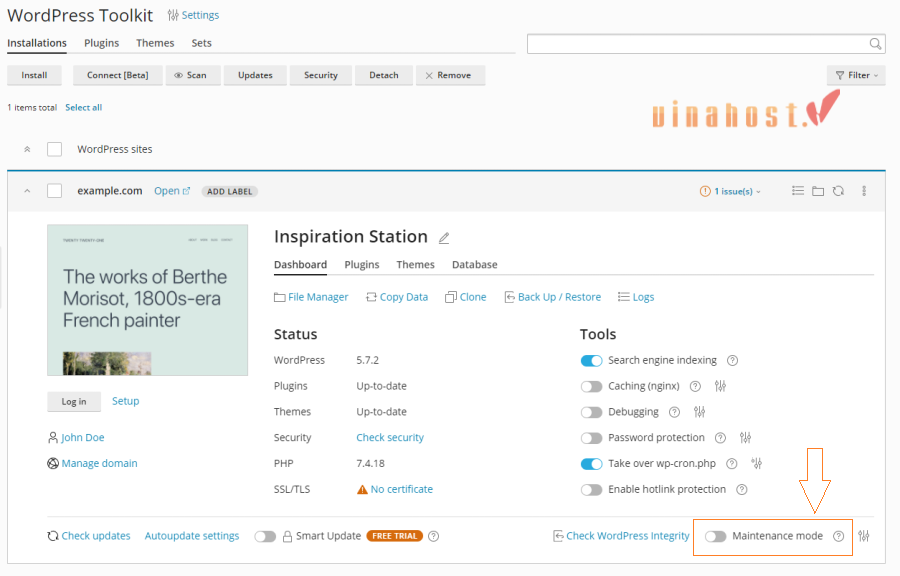Turn on Smart Update toggle

(x=265, y=536)
